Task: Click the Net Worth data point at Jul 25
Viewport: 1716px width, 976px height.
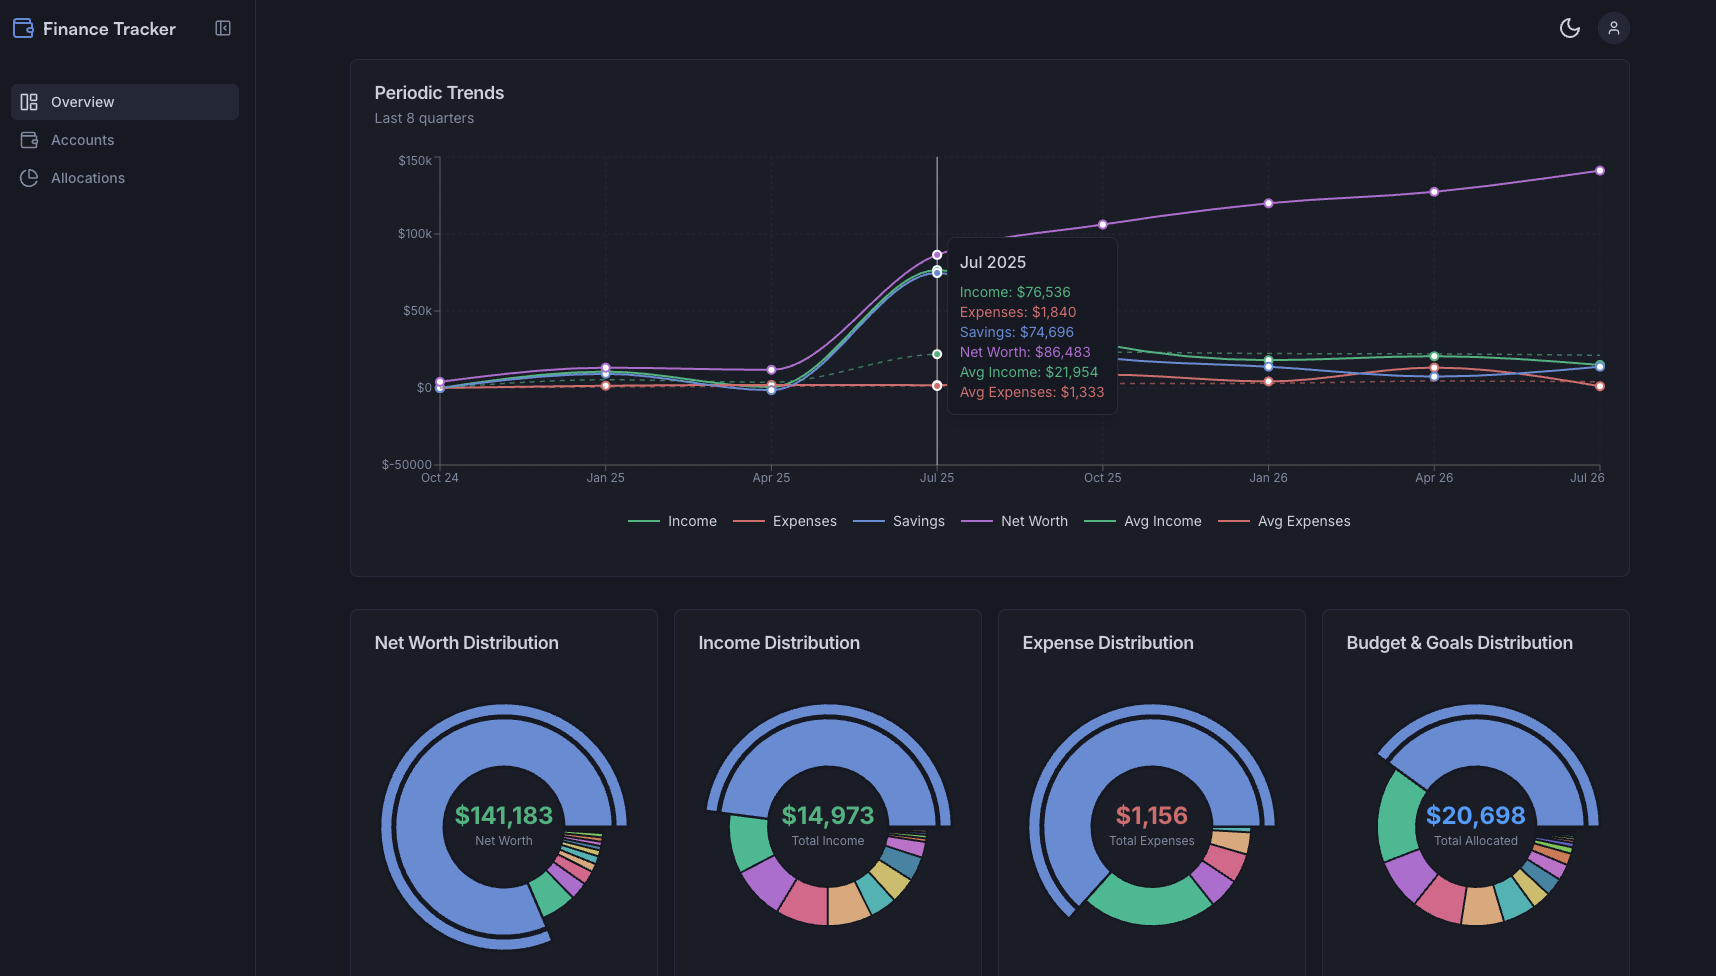Action: (937, 255)
